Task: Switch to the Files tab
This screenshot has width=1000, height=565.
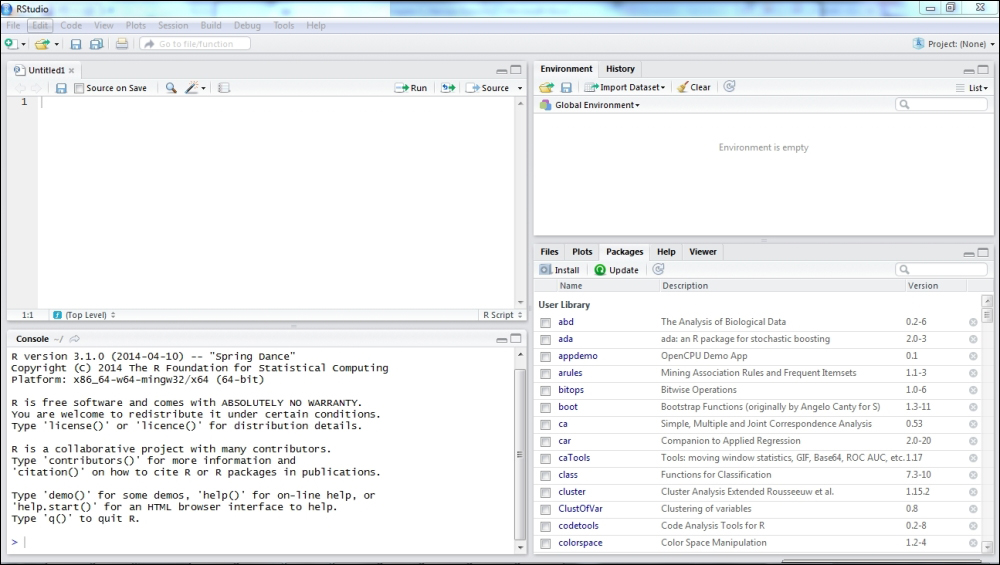Action: point(549,252)
